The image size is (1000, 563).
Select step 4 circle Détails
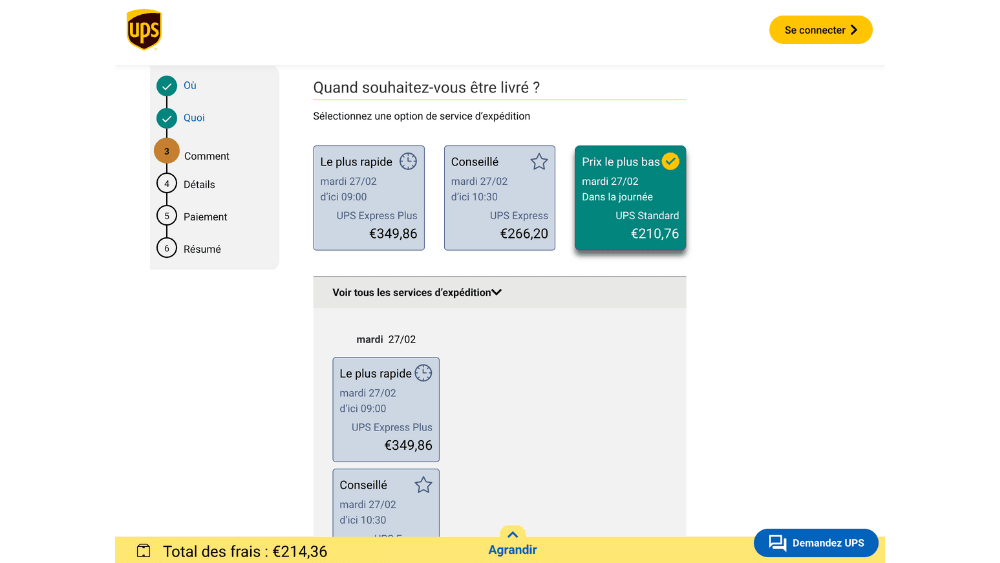[x=166, y=184]
